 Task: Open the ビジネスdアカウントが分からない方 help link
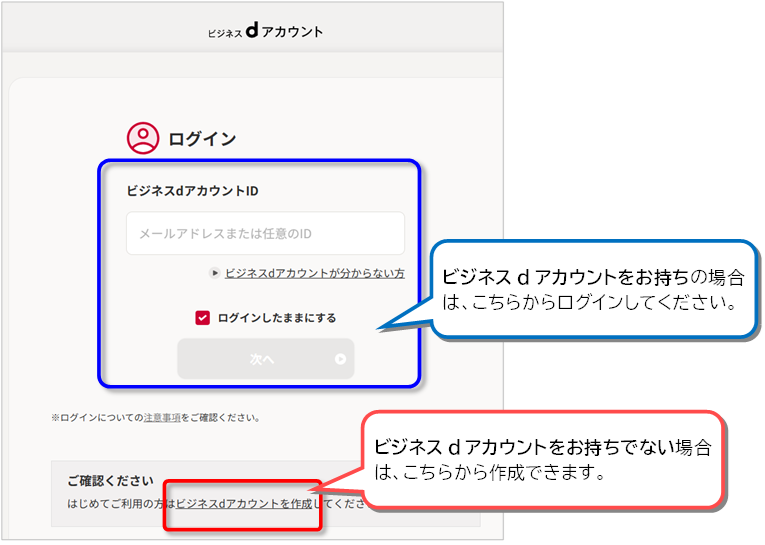(315, 273)
